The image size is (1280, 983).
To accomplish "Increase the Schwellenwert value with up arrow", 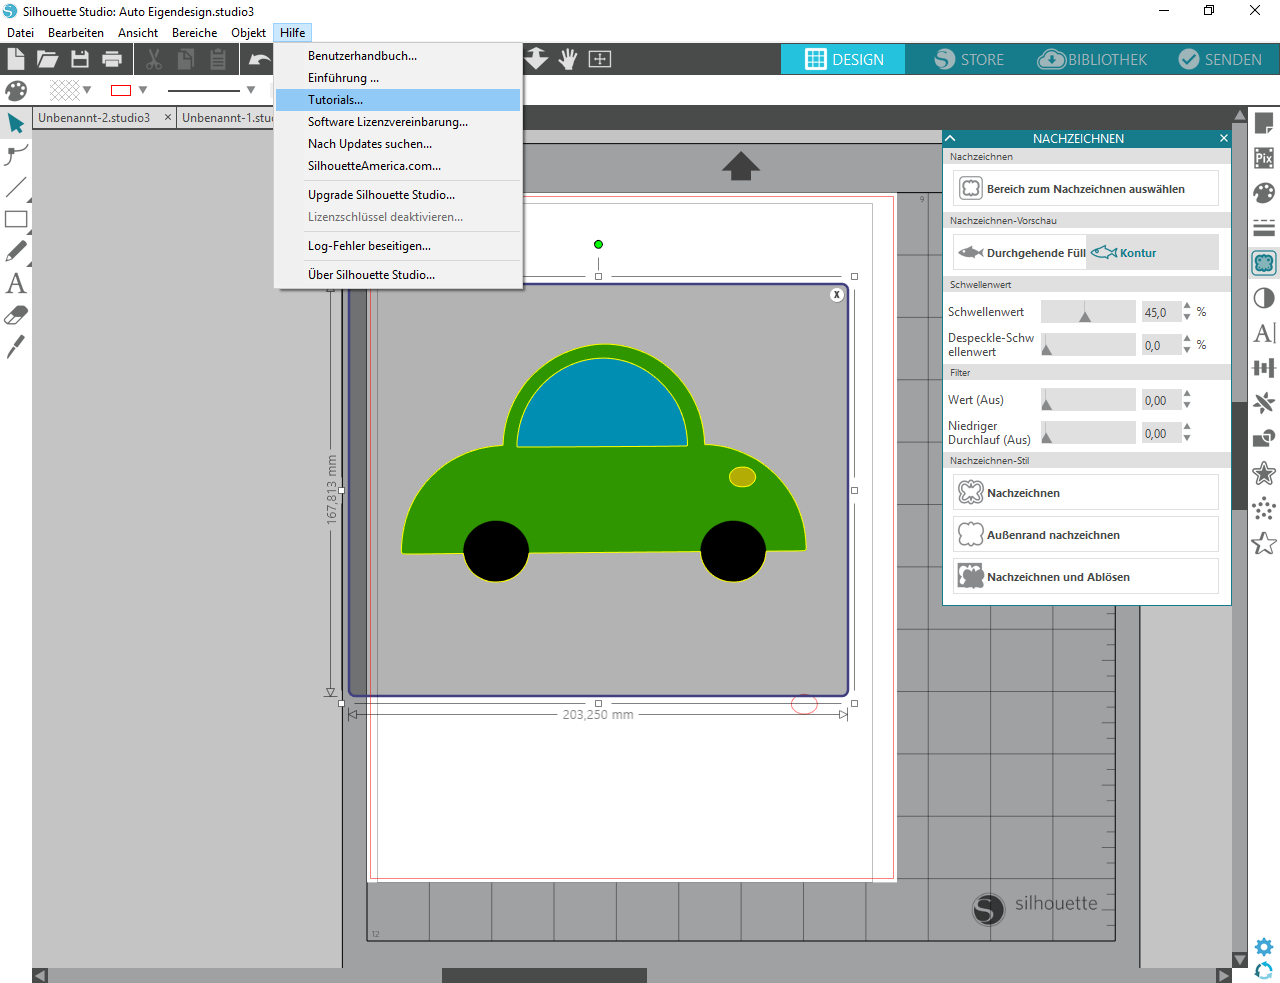I will pos(1187,306).
